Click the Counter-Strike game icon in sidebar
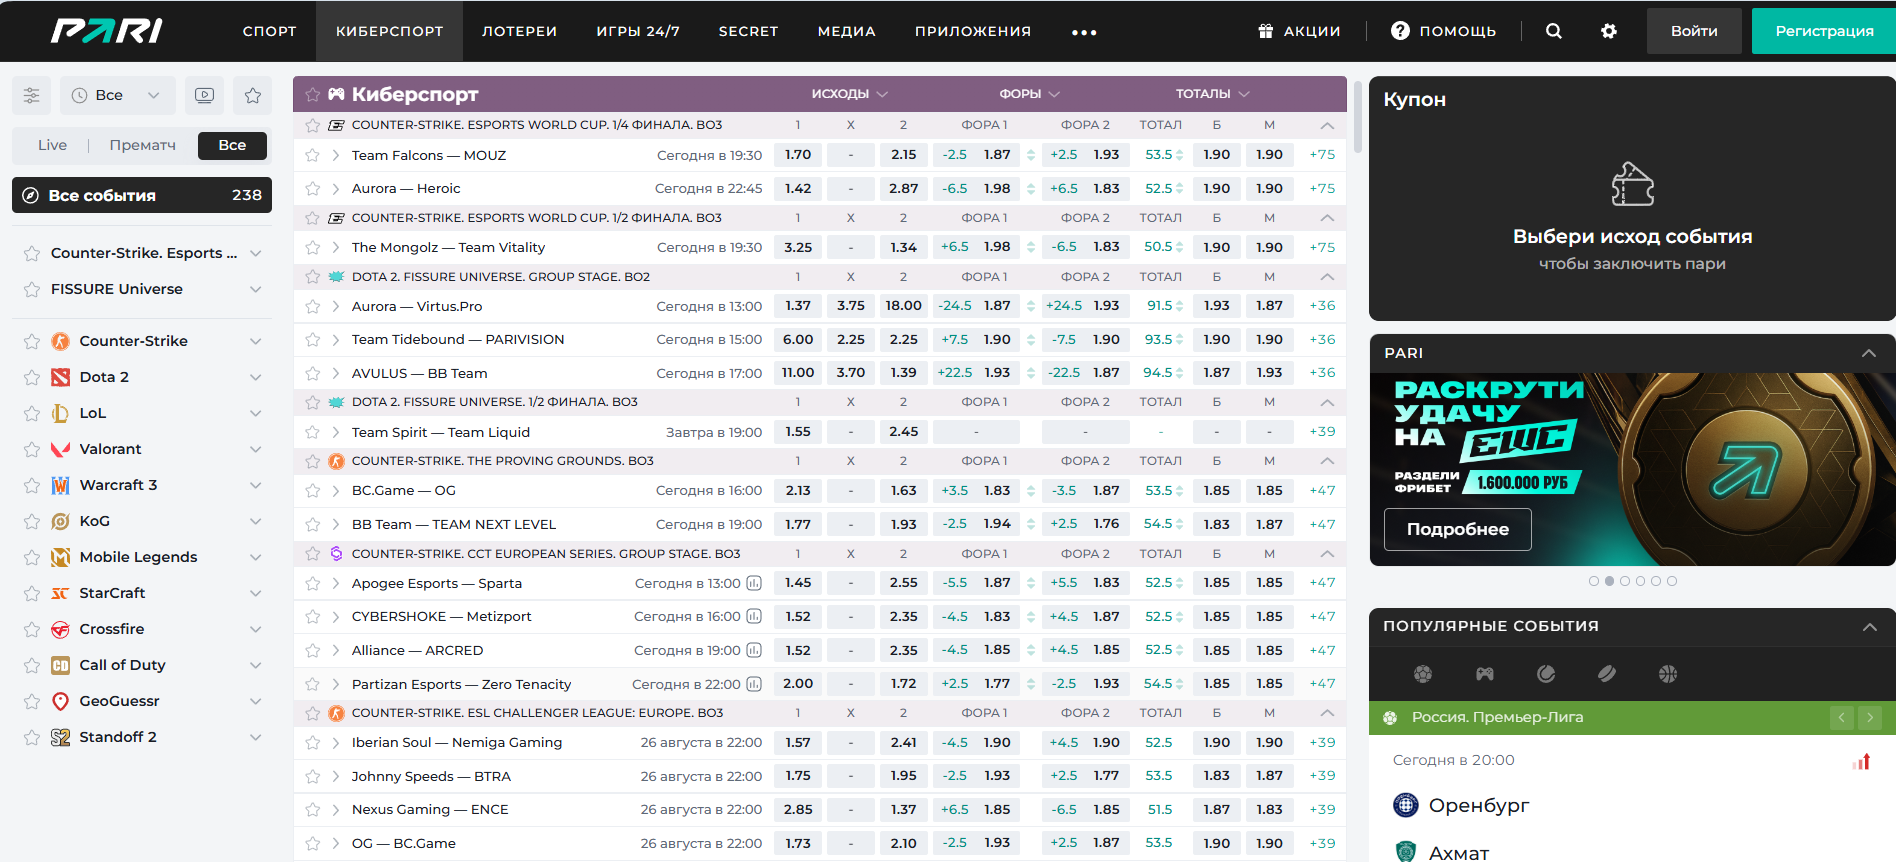The height and width of the screenshot is (862, 1896). (x=60, y=341)
